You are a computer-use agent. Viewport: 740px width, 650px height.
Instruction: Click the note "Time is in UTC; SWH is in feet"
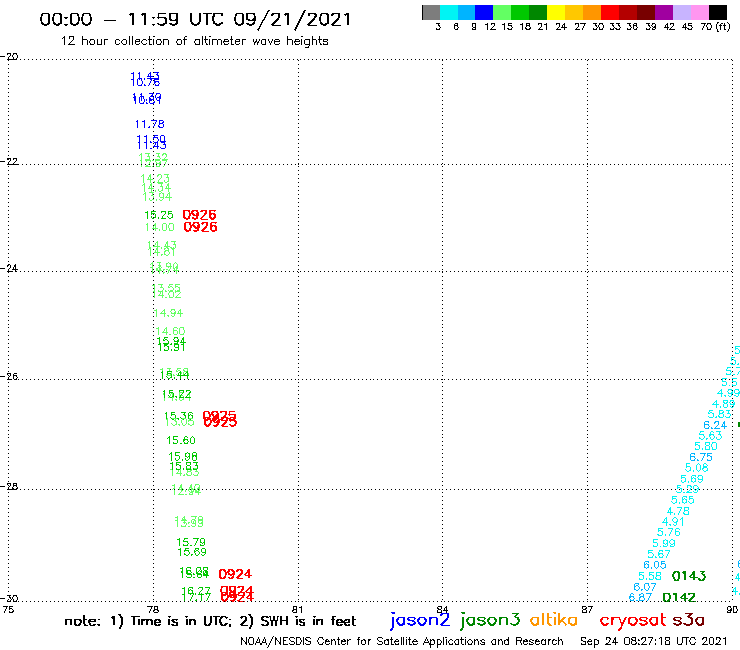click(210, 621)
